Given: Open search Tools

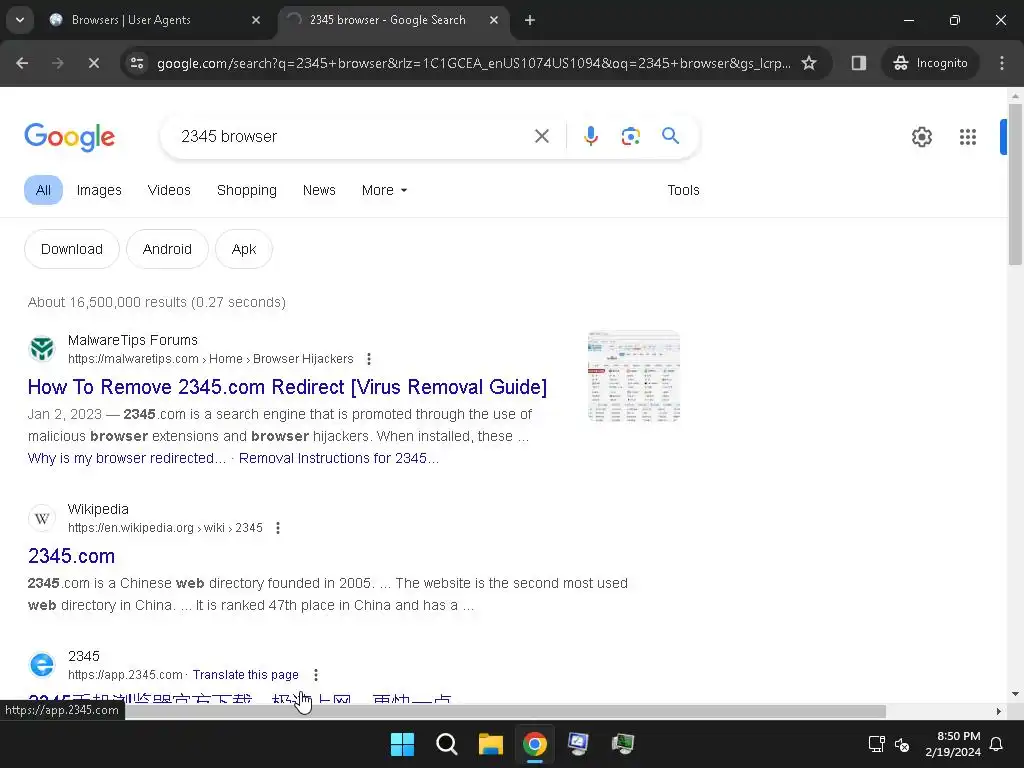Looking at the screenshot, I should (683, 190).
